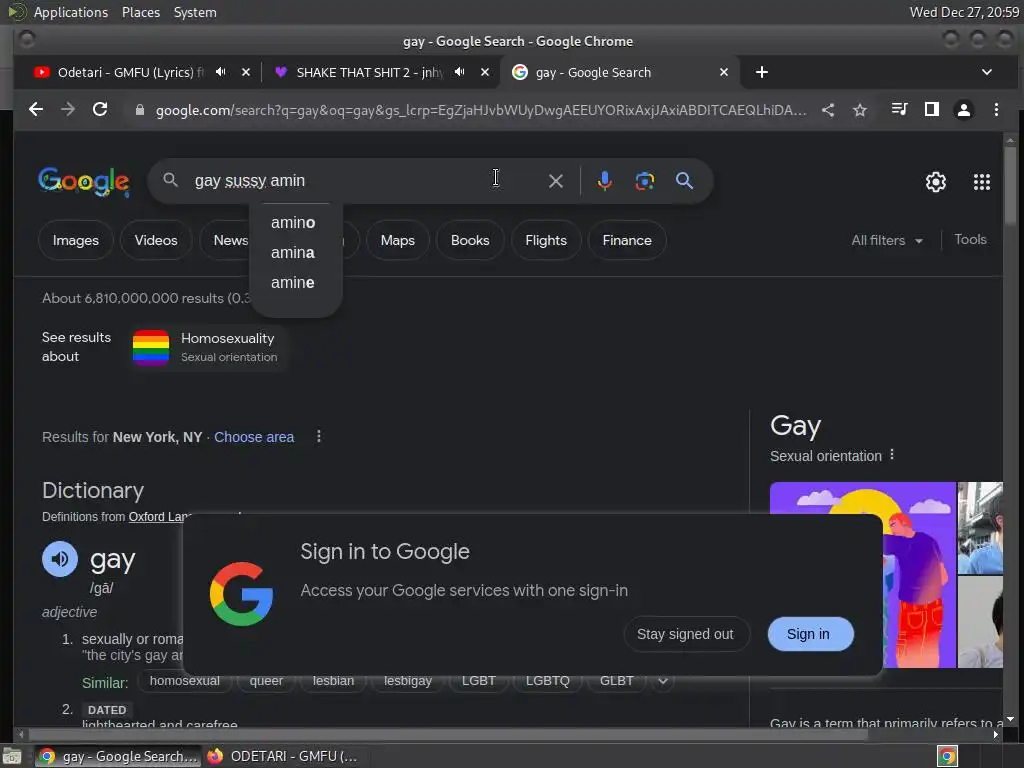Bookmark this tab with the star icon
This screenshot has width=1024, height=768.
tap(860, 110)
